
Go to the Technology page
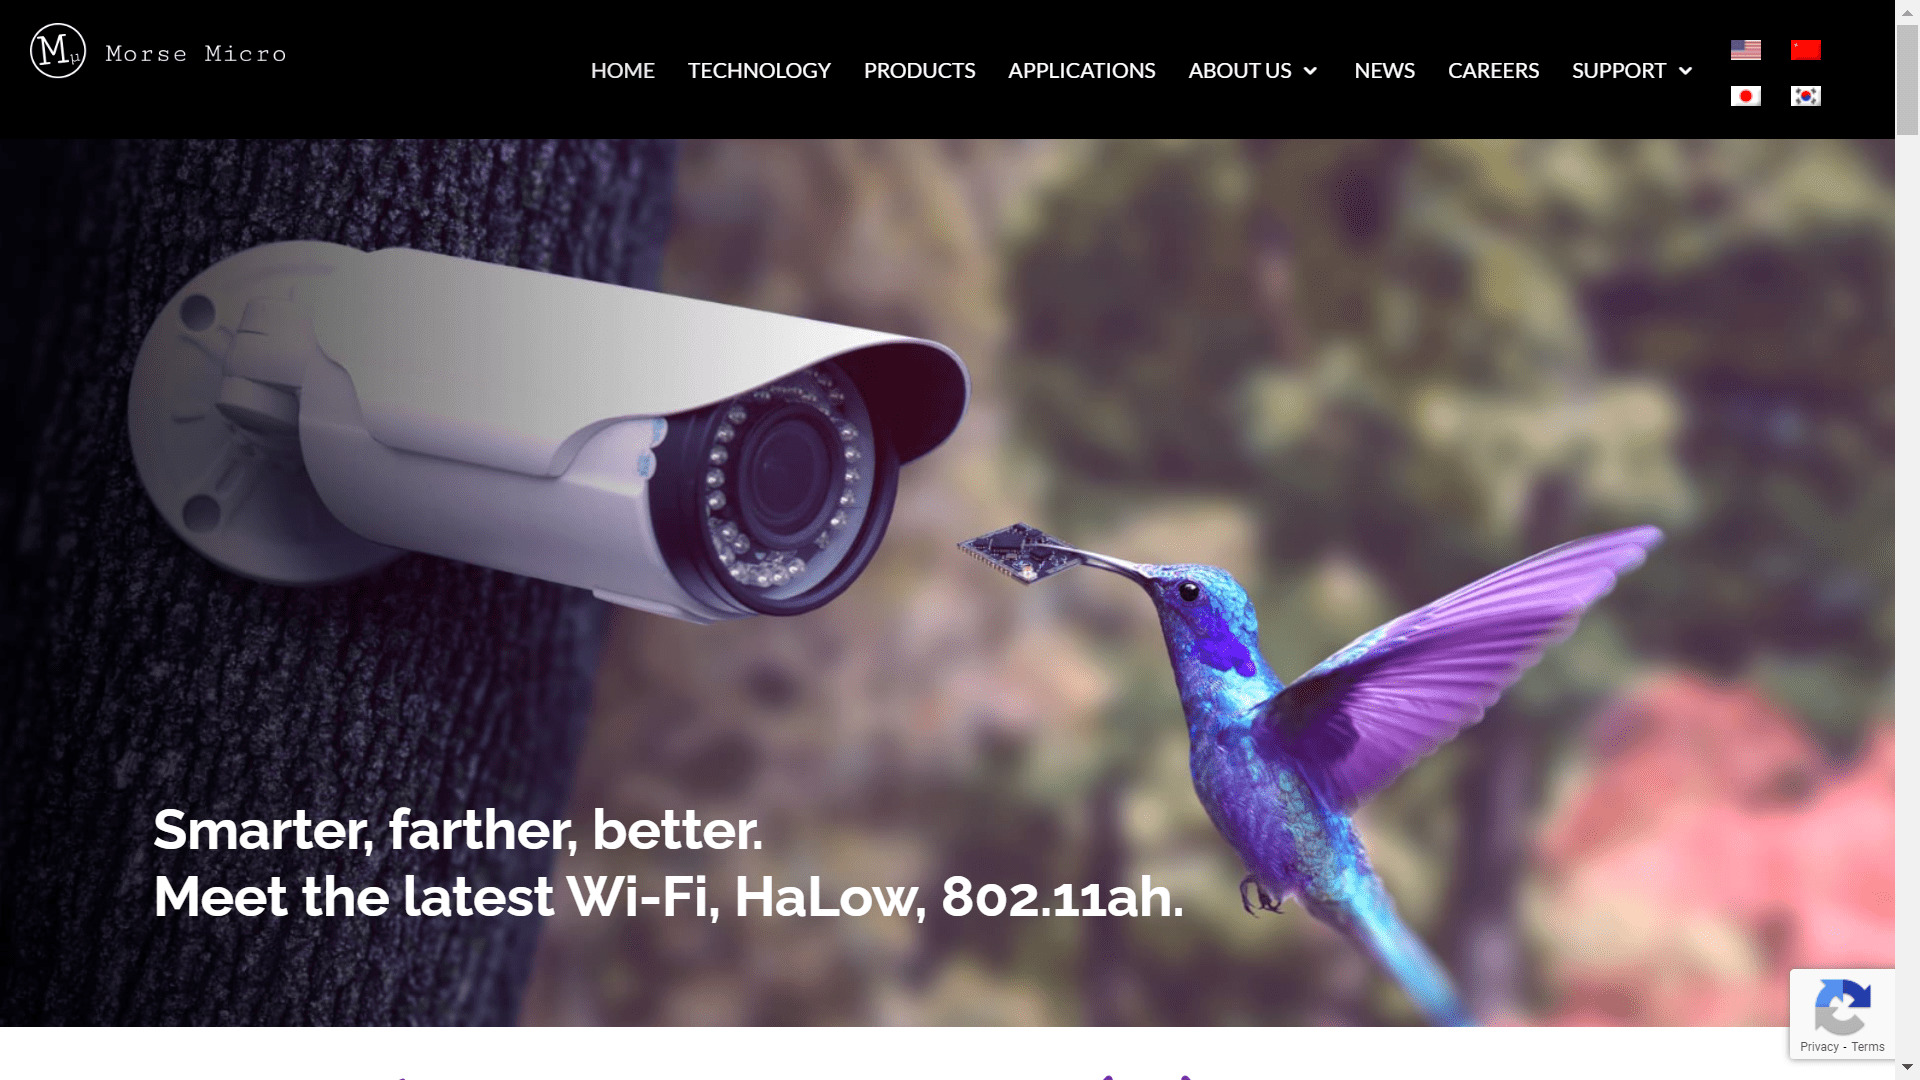[x=759, y=71]
